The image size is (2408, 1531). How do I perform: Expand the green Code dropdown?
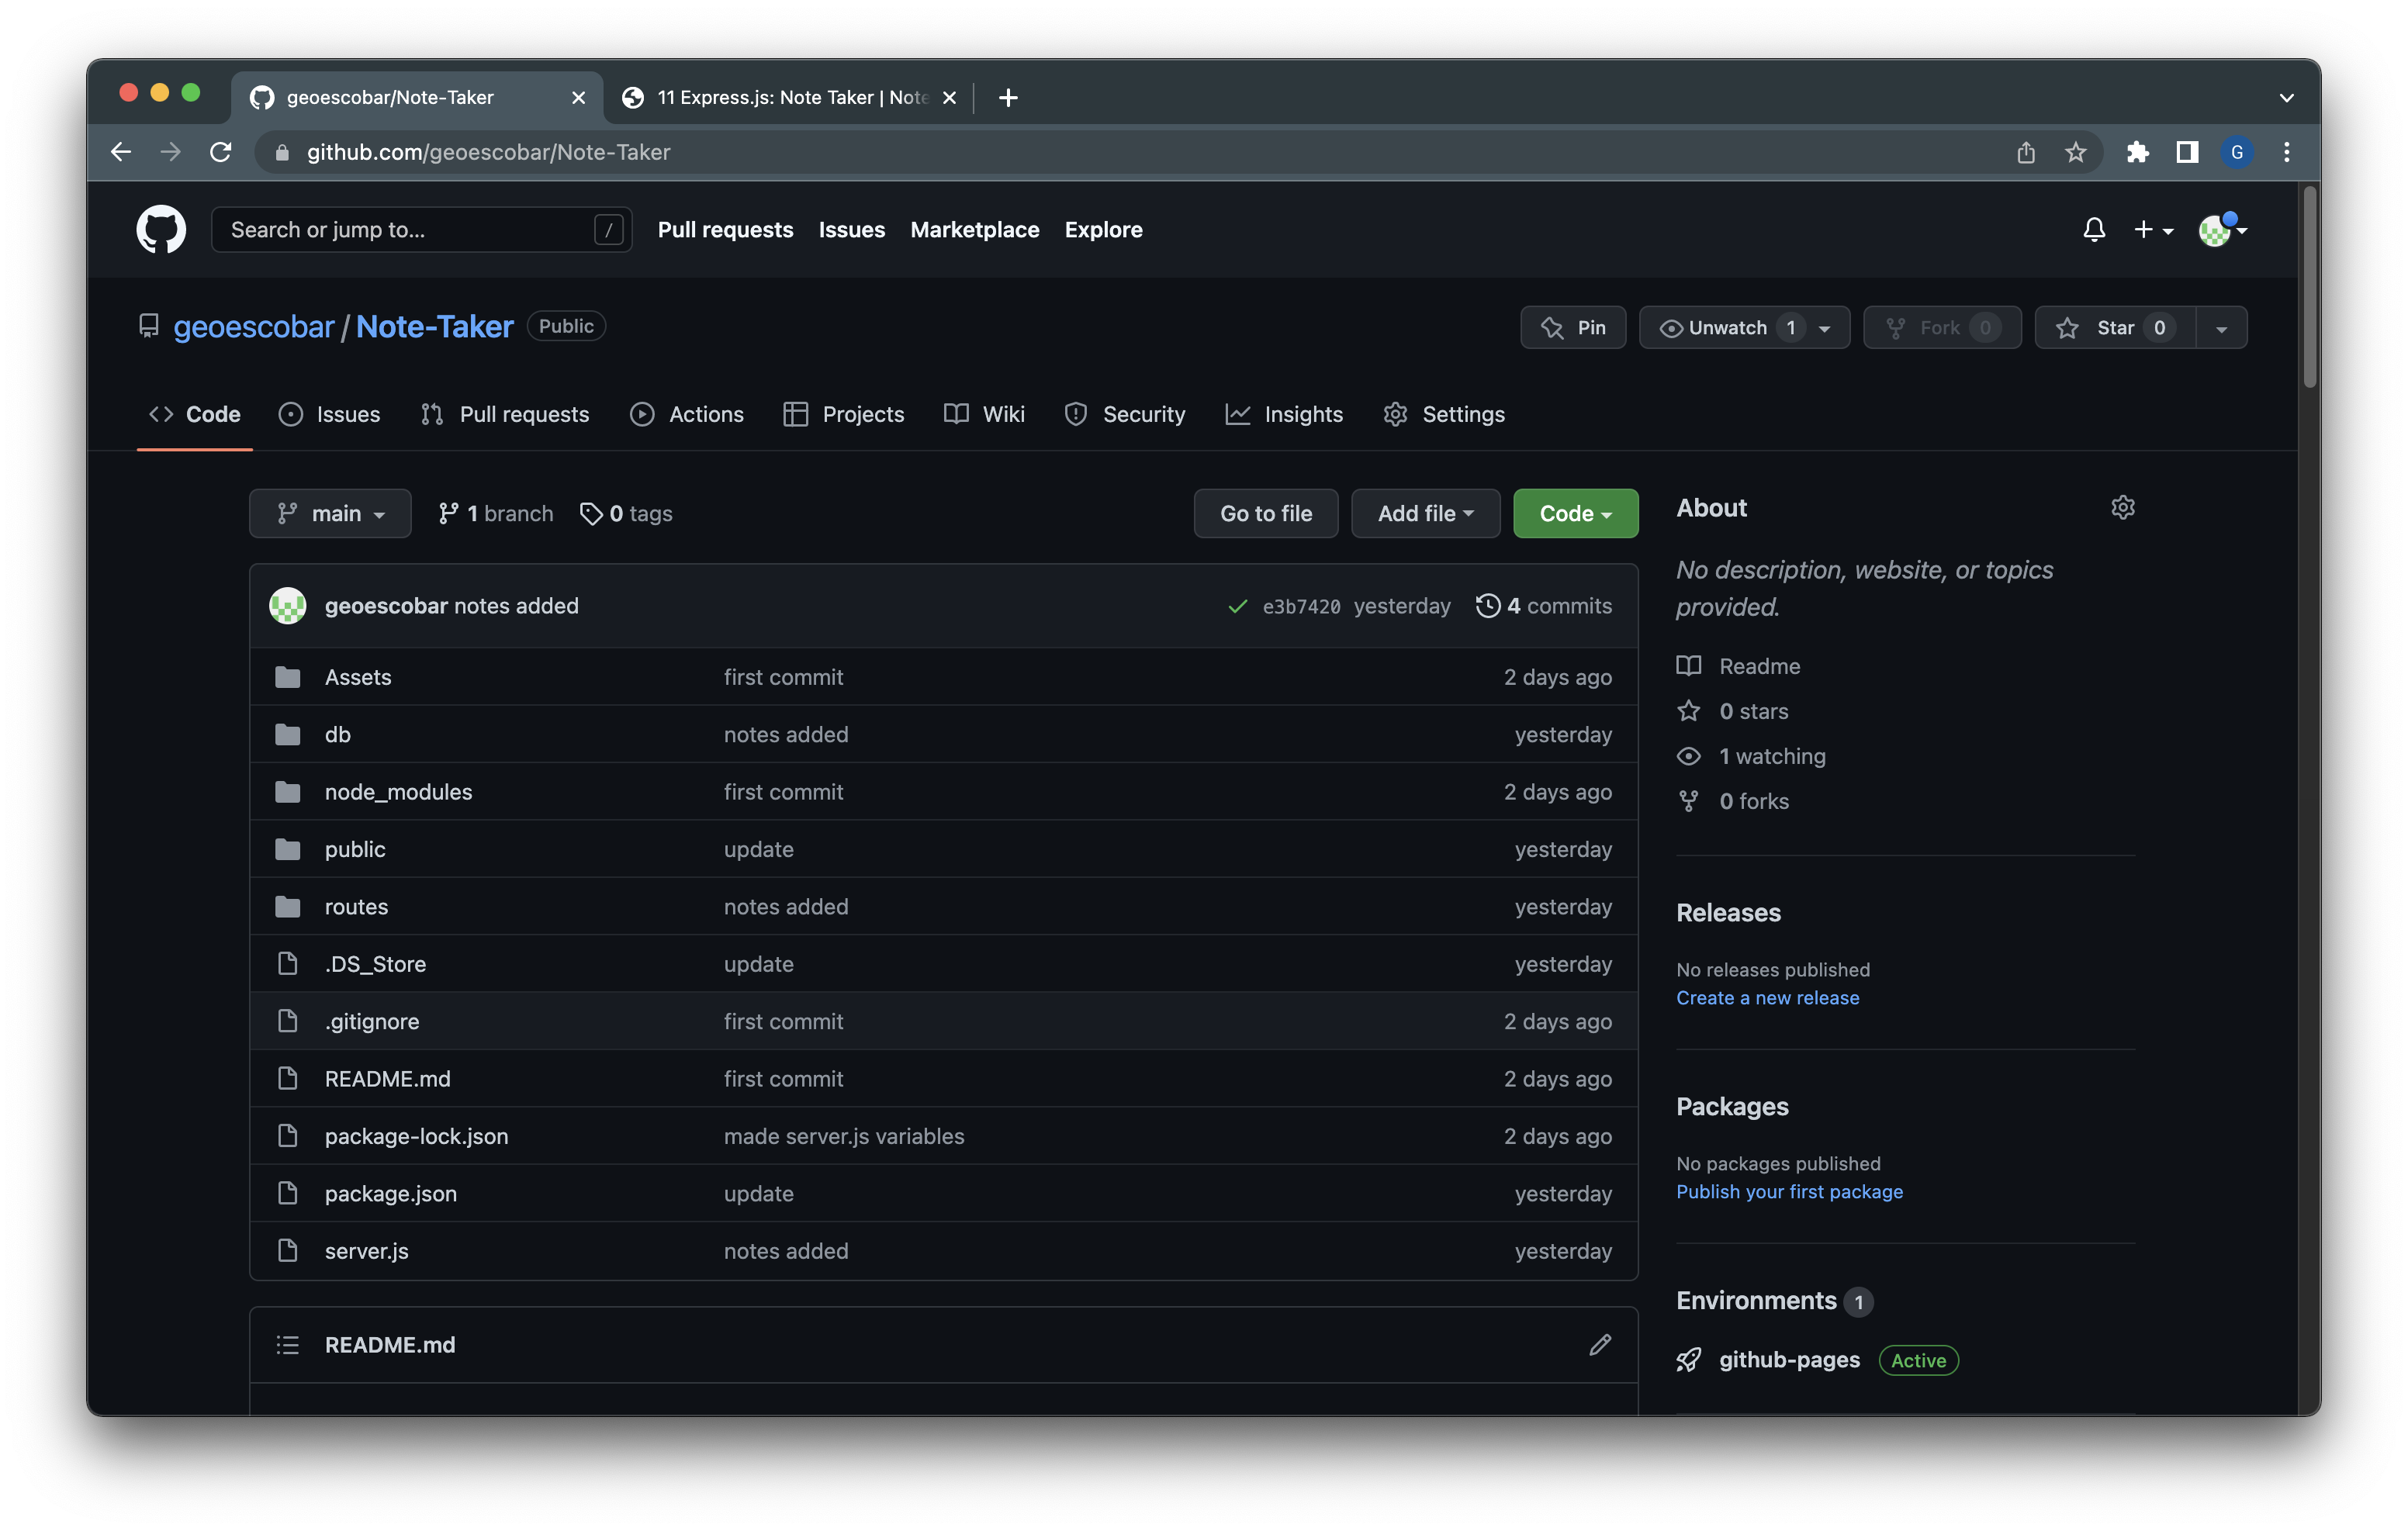coord(1575,514)
